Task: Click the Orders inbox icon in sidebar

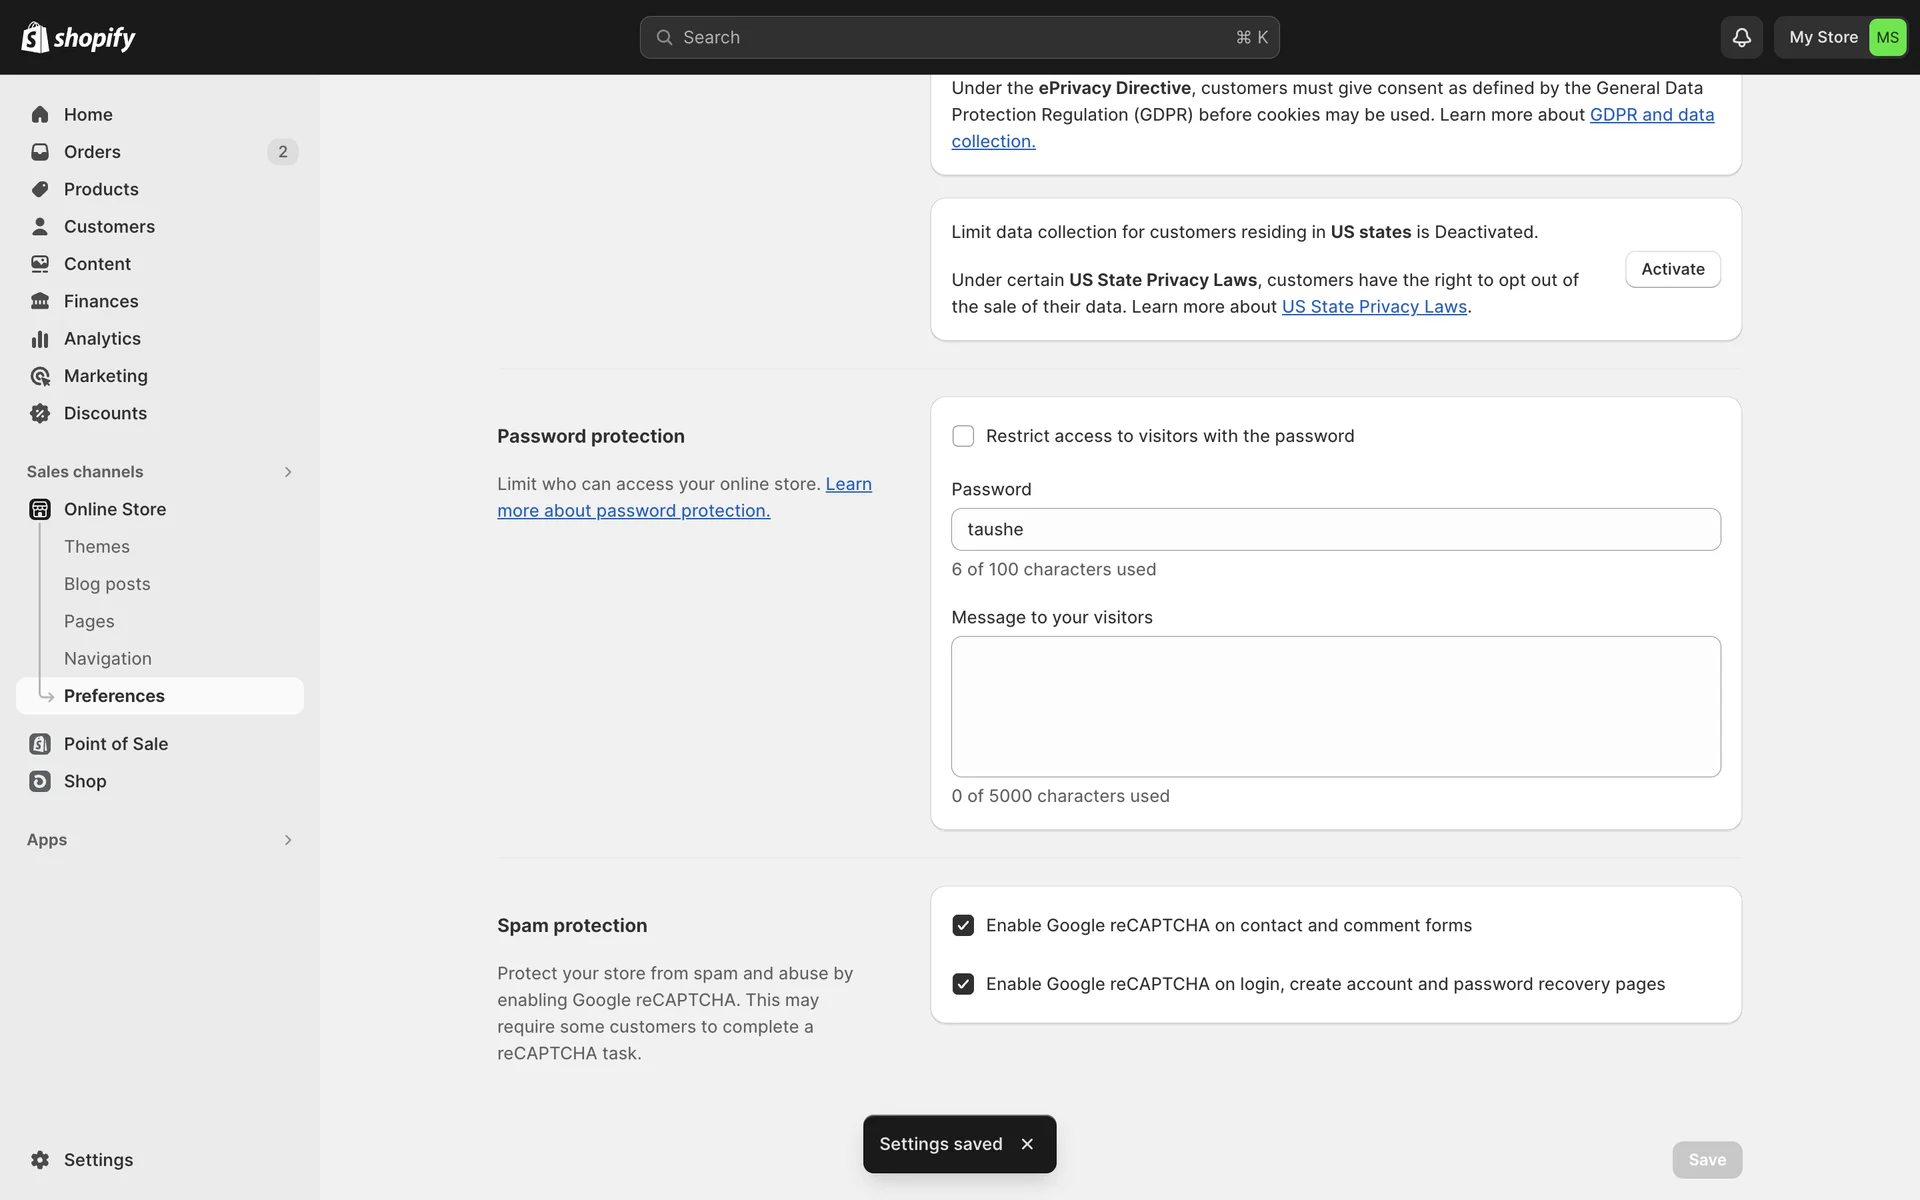Action: click(40, 152)
